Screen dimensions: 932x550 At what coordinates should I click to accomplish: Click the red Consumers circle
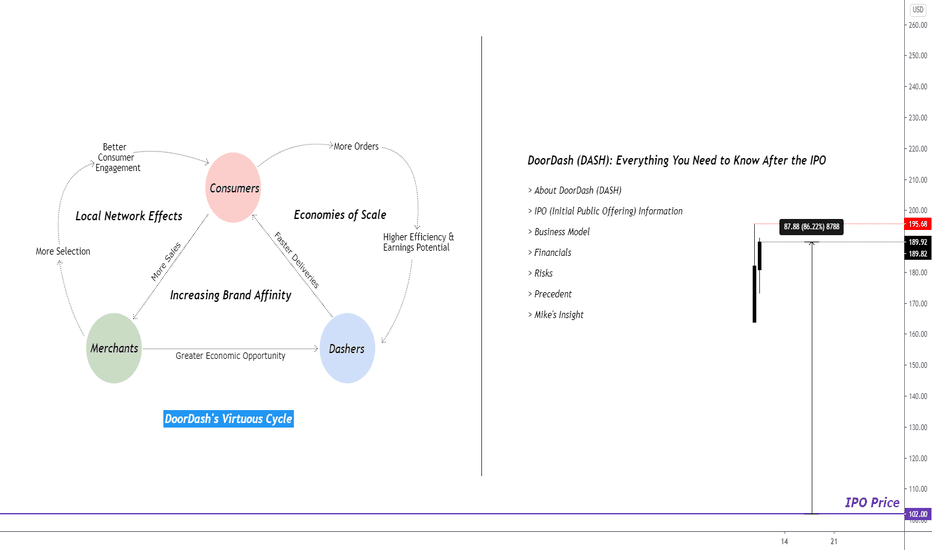(x=233, y=187)
